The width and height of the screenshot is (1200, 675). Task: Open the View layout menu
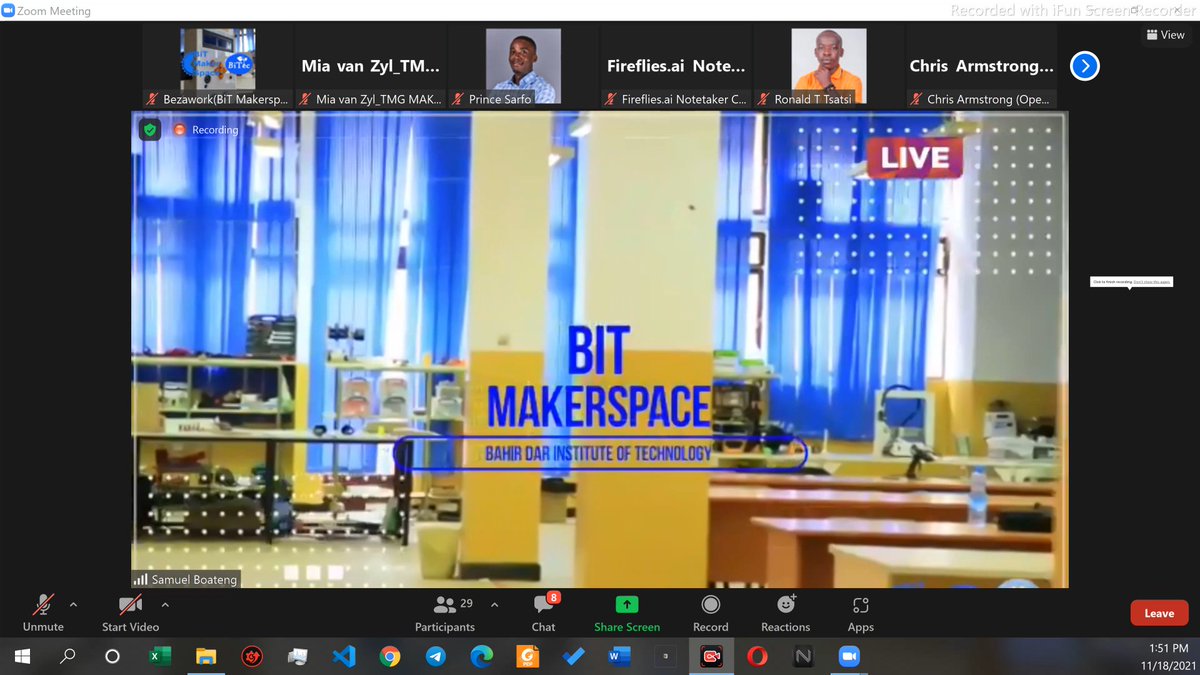click(x=1166, y=35)
